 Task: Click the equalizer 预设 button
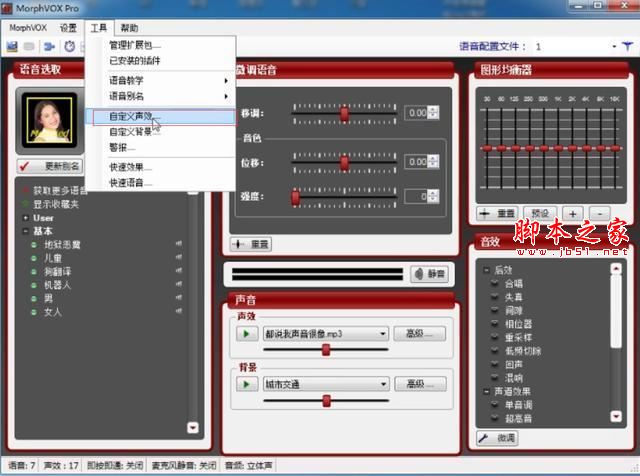[x=540, y=213]
